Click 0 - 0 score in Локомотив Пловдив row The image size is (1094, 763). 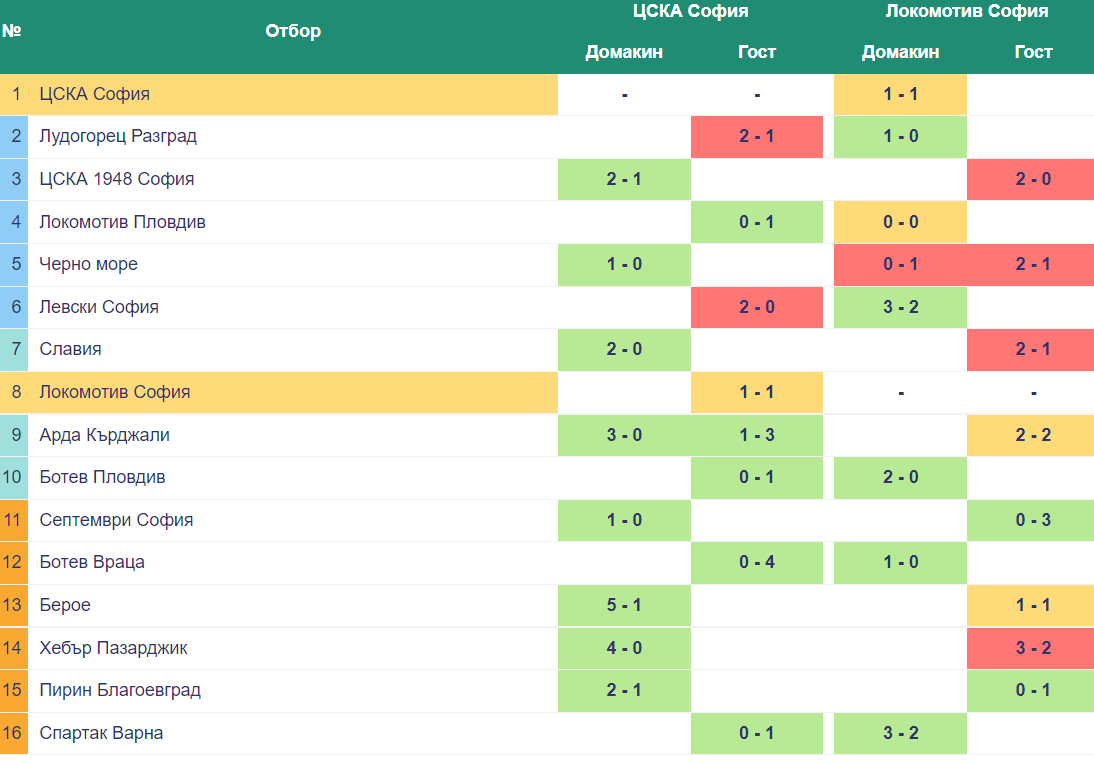(900, 222)
